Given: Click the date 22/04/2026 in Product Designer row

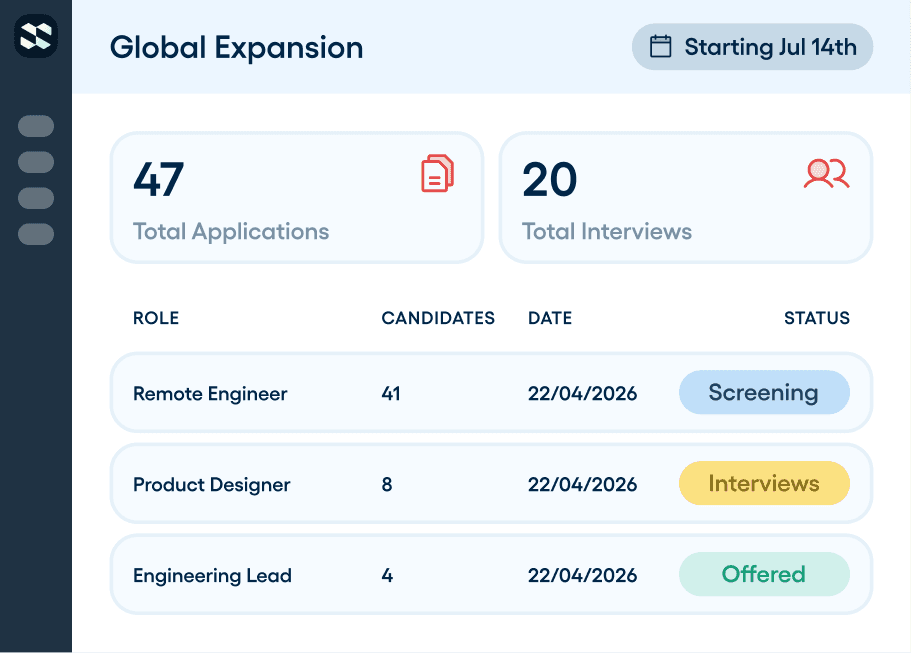Looking at the screenshot, I should [582, 485].
